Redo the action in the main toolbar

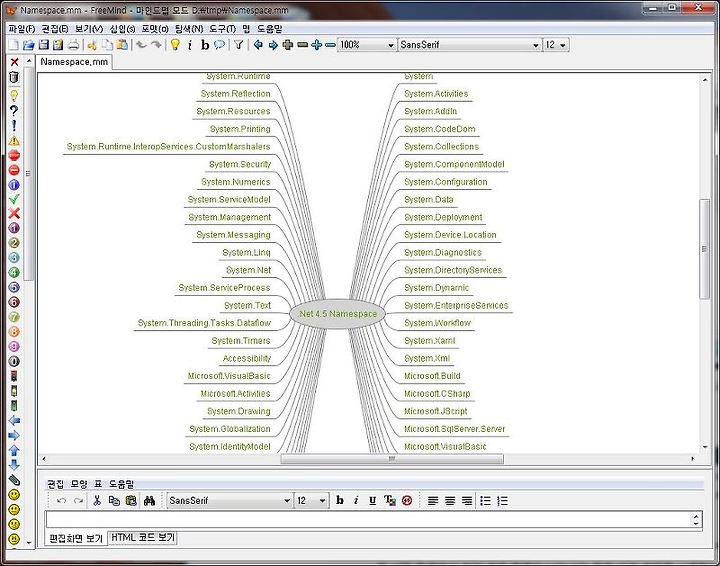click(x=157, y=45)
